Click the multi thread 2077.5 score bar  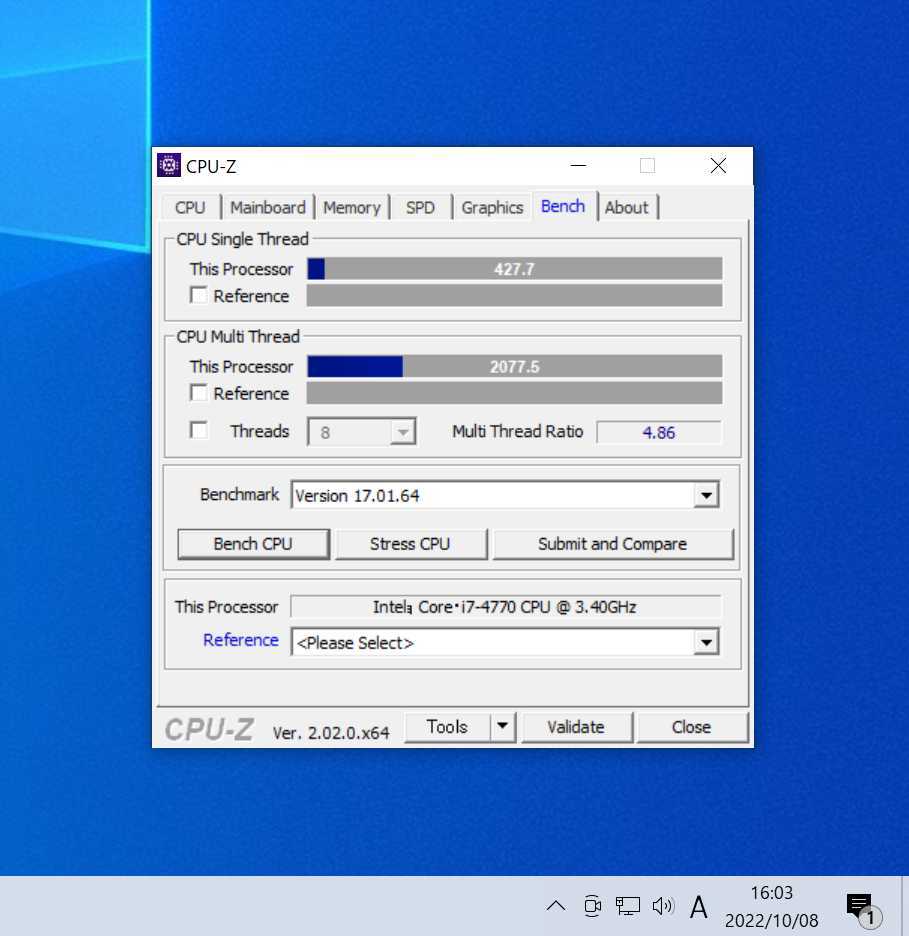[x=514, y=366]
